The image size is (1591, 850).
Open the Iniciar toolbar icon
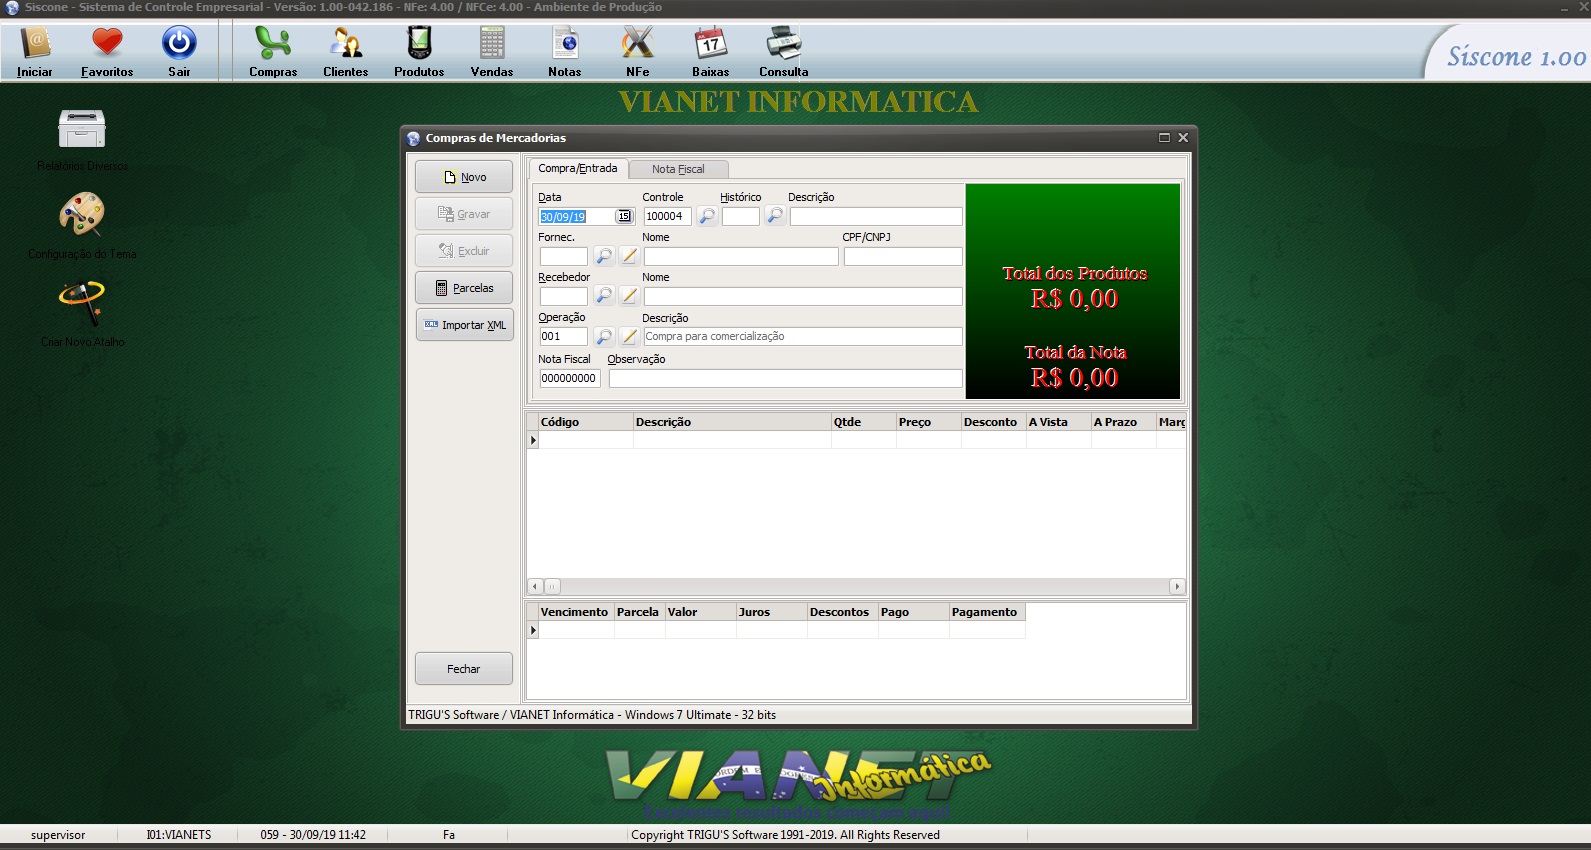point(35,51)
